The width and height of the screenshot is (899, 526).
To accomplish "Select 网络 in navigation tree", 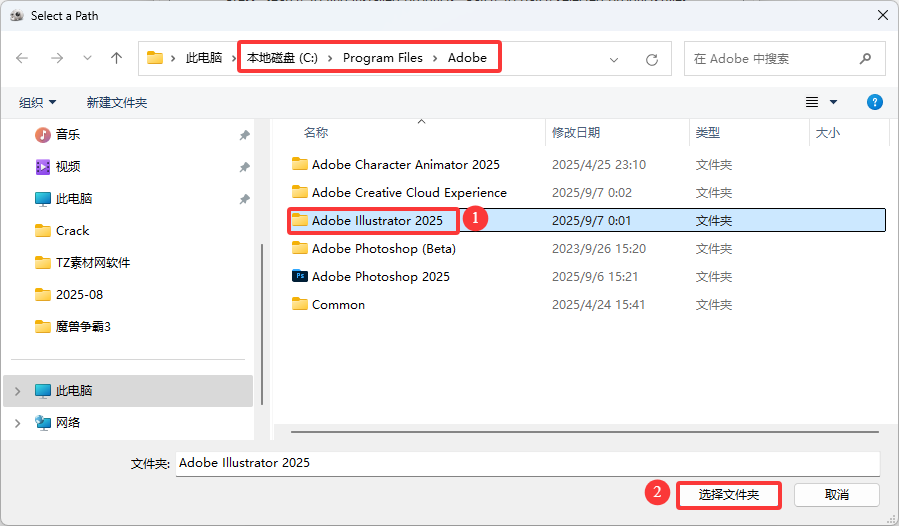I will 68,423.
